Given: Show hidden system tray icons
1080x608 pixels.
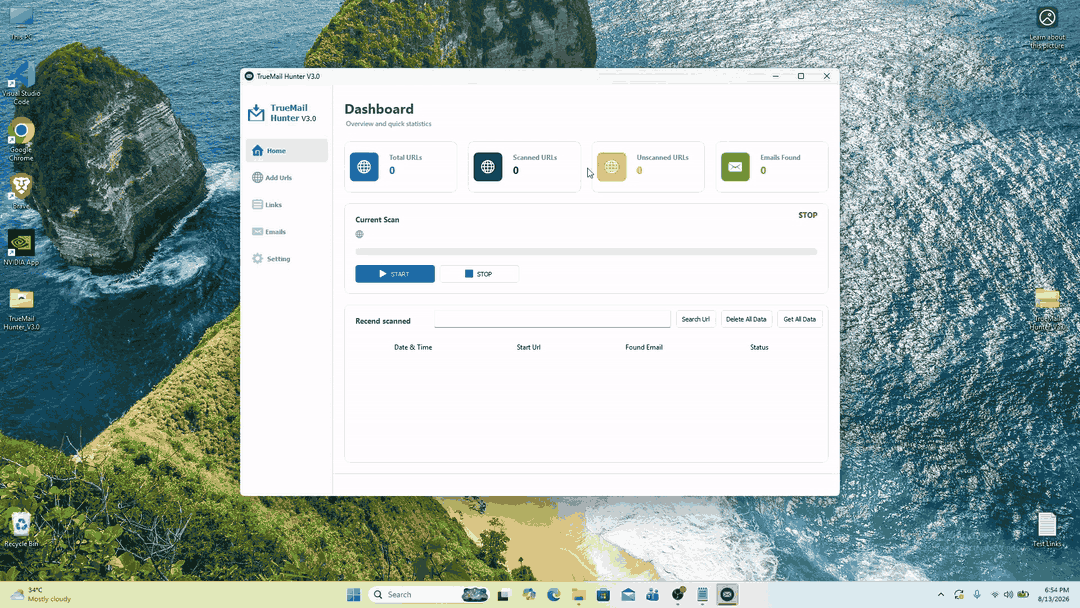Looking at the screenshot, I should pyautogui.click(x=941, y=595).
